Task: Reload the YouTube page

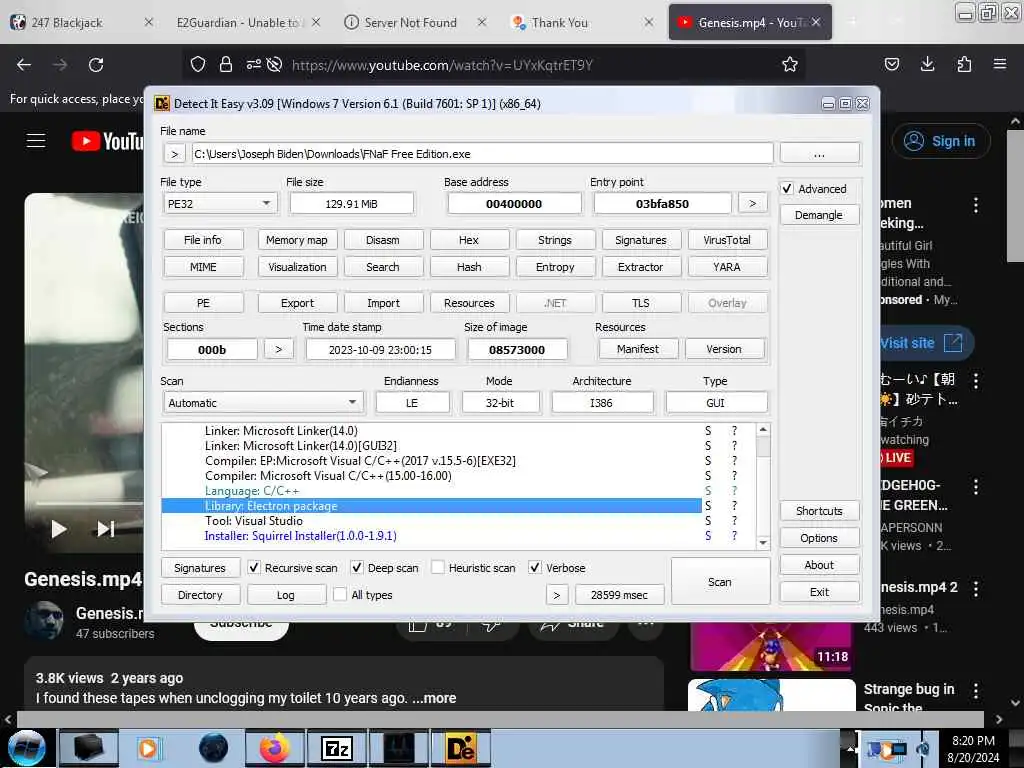Action: click(96, 65)
